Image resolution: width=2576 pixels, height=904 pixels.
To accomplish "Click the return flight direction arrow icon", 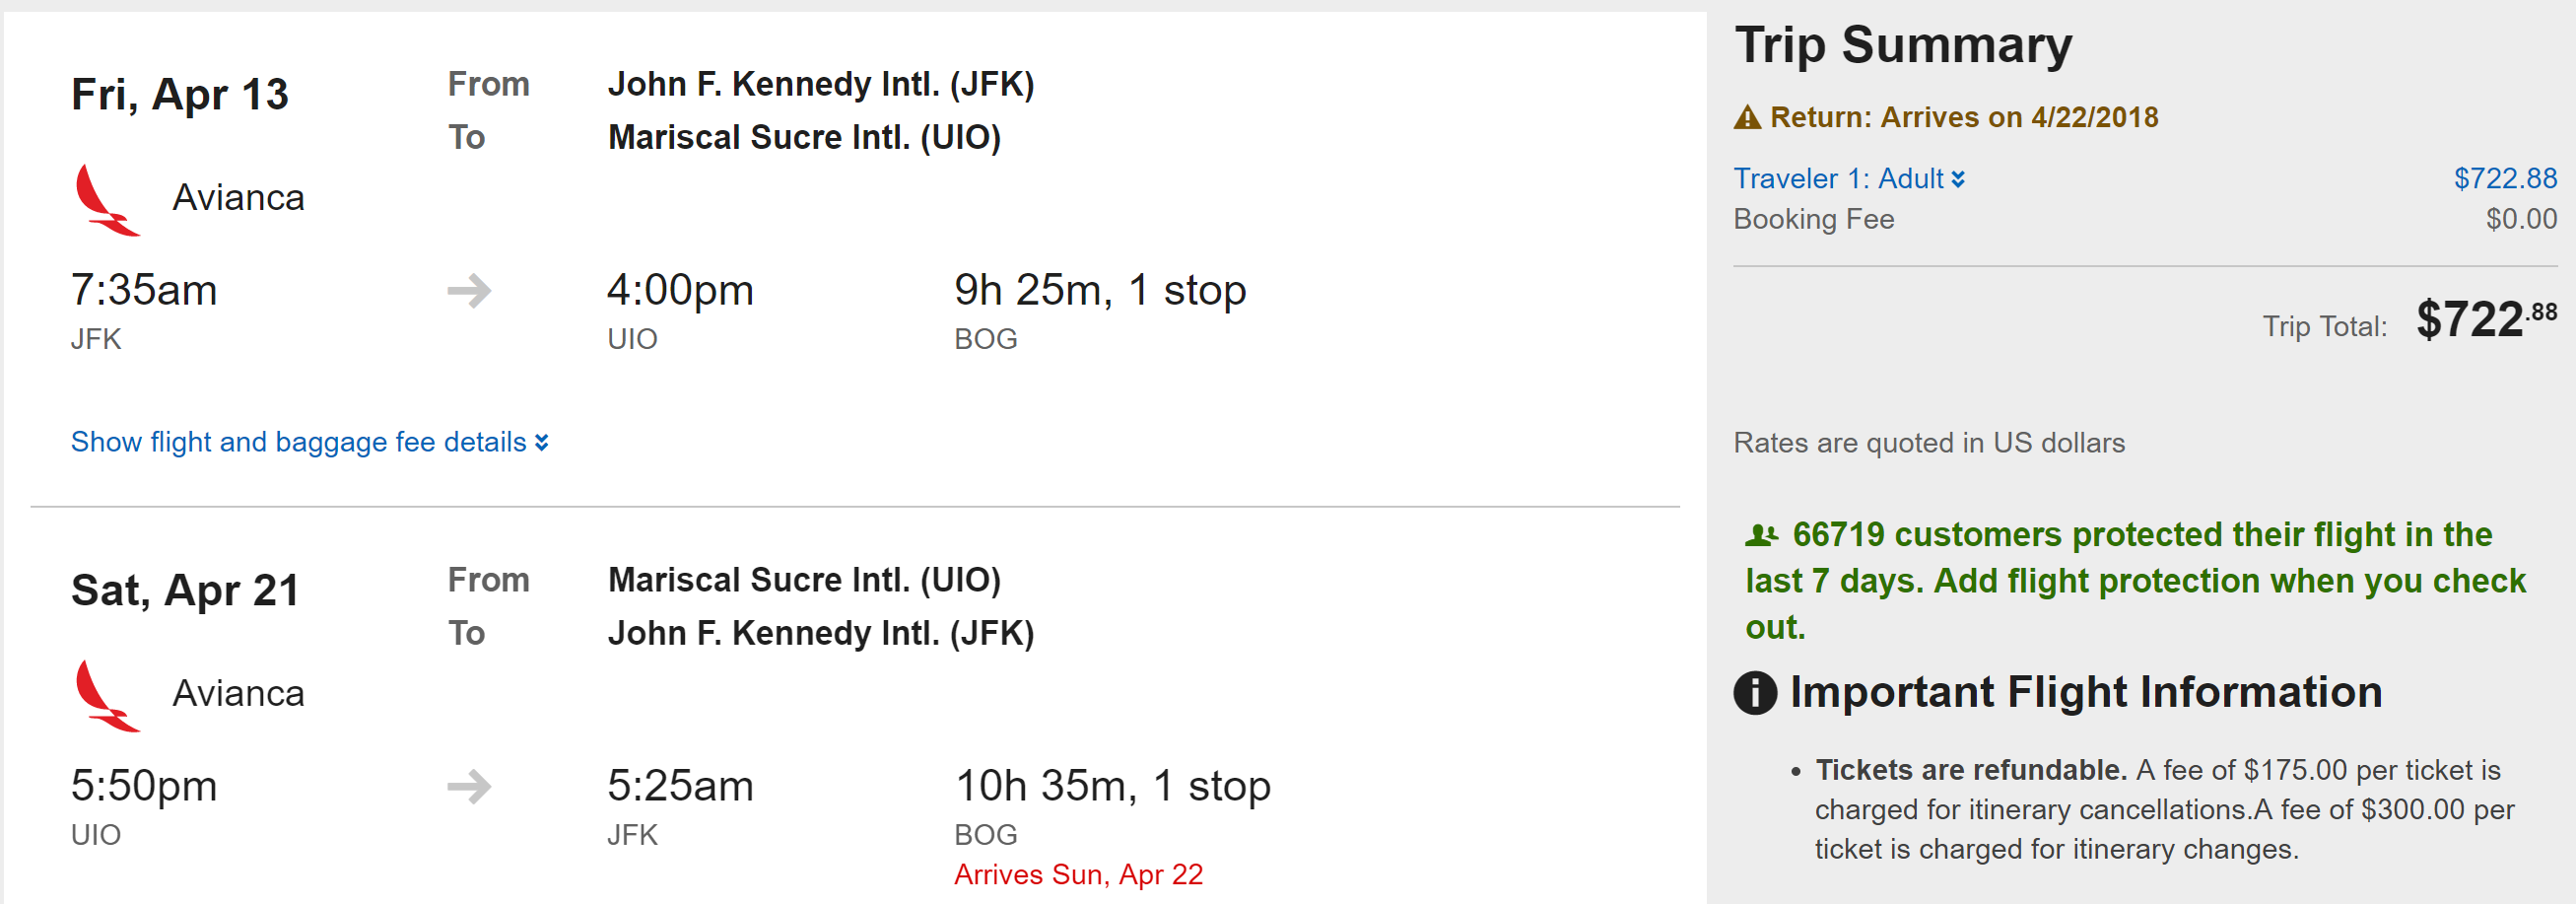I will 469,787.
